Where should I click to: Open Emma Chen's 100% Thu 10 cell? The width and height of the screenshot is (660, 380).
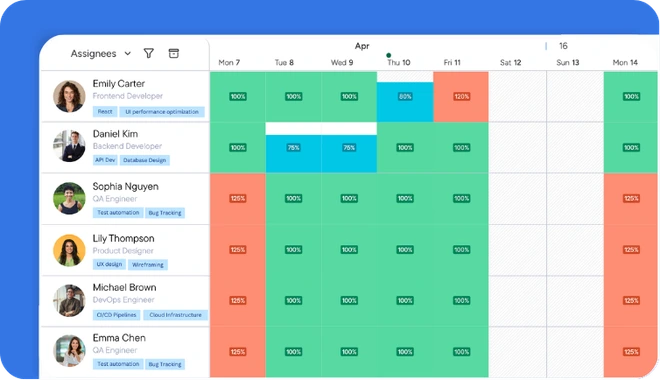click(405, 352)
